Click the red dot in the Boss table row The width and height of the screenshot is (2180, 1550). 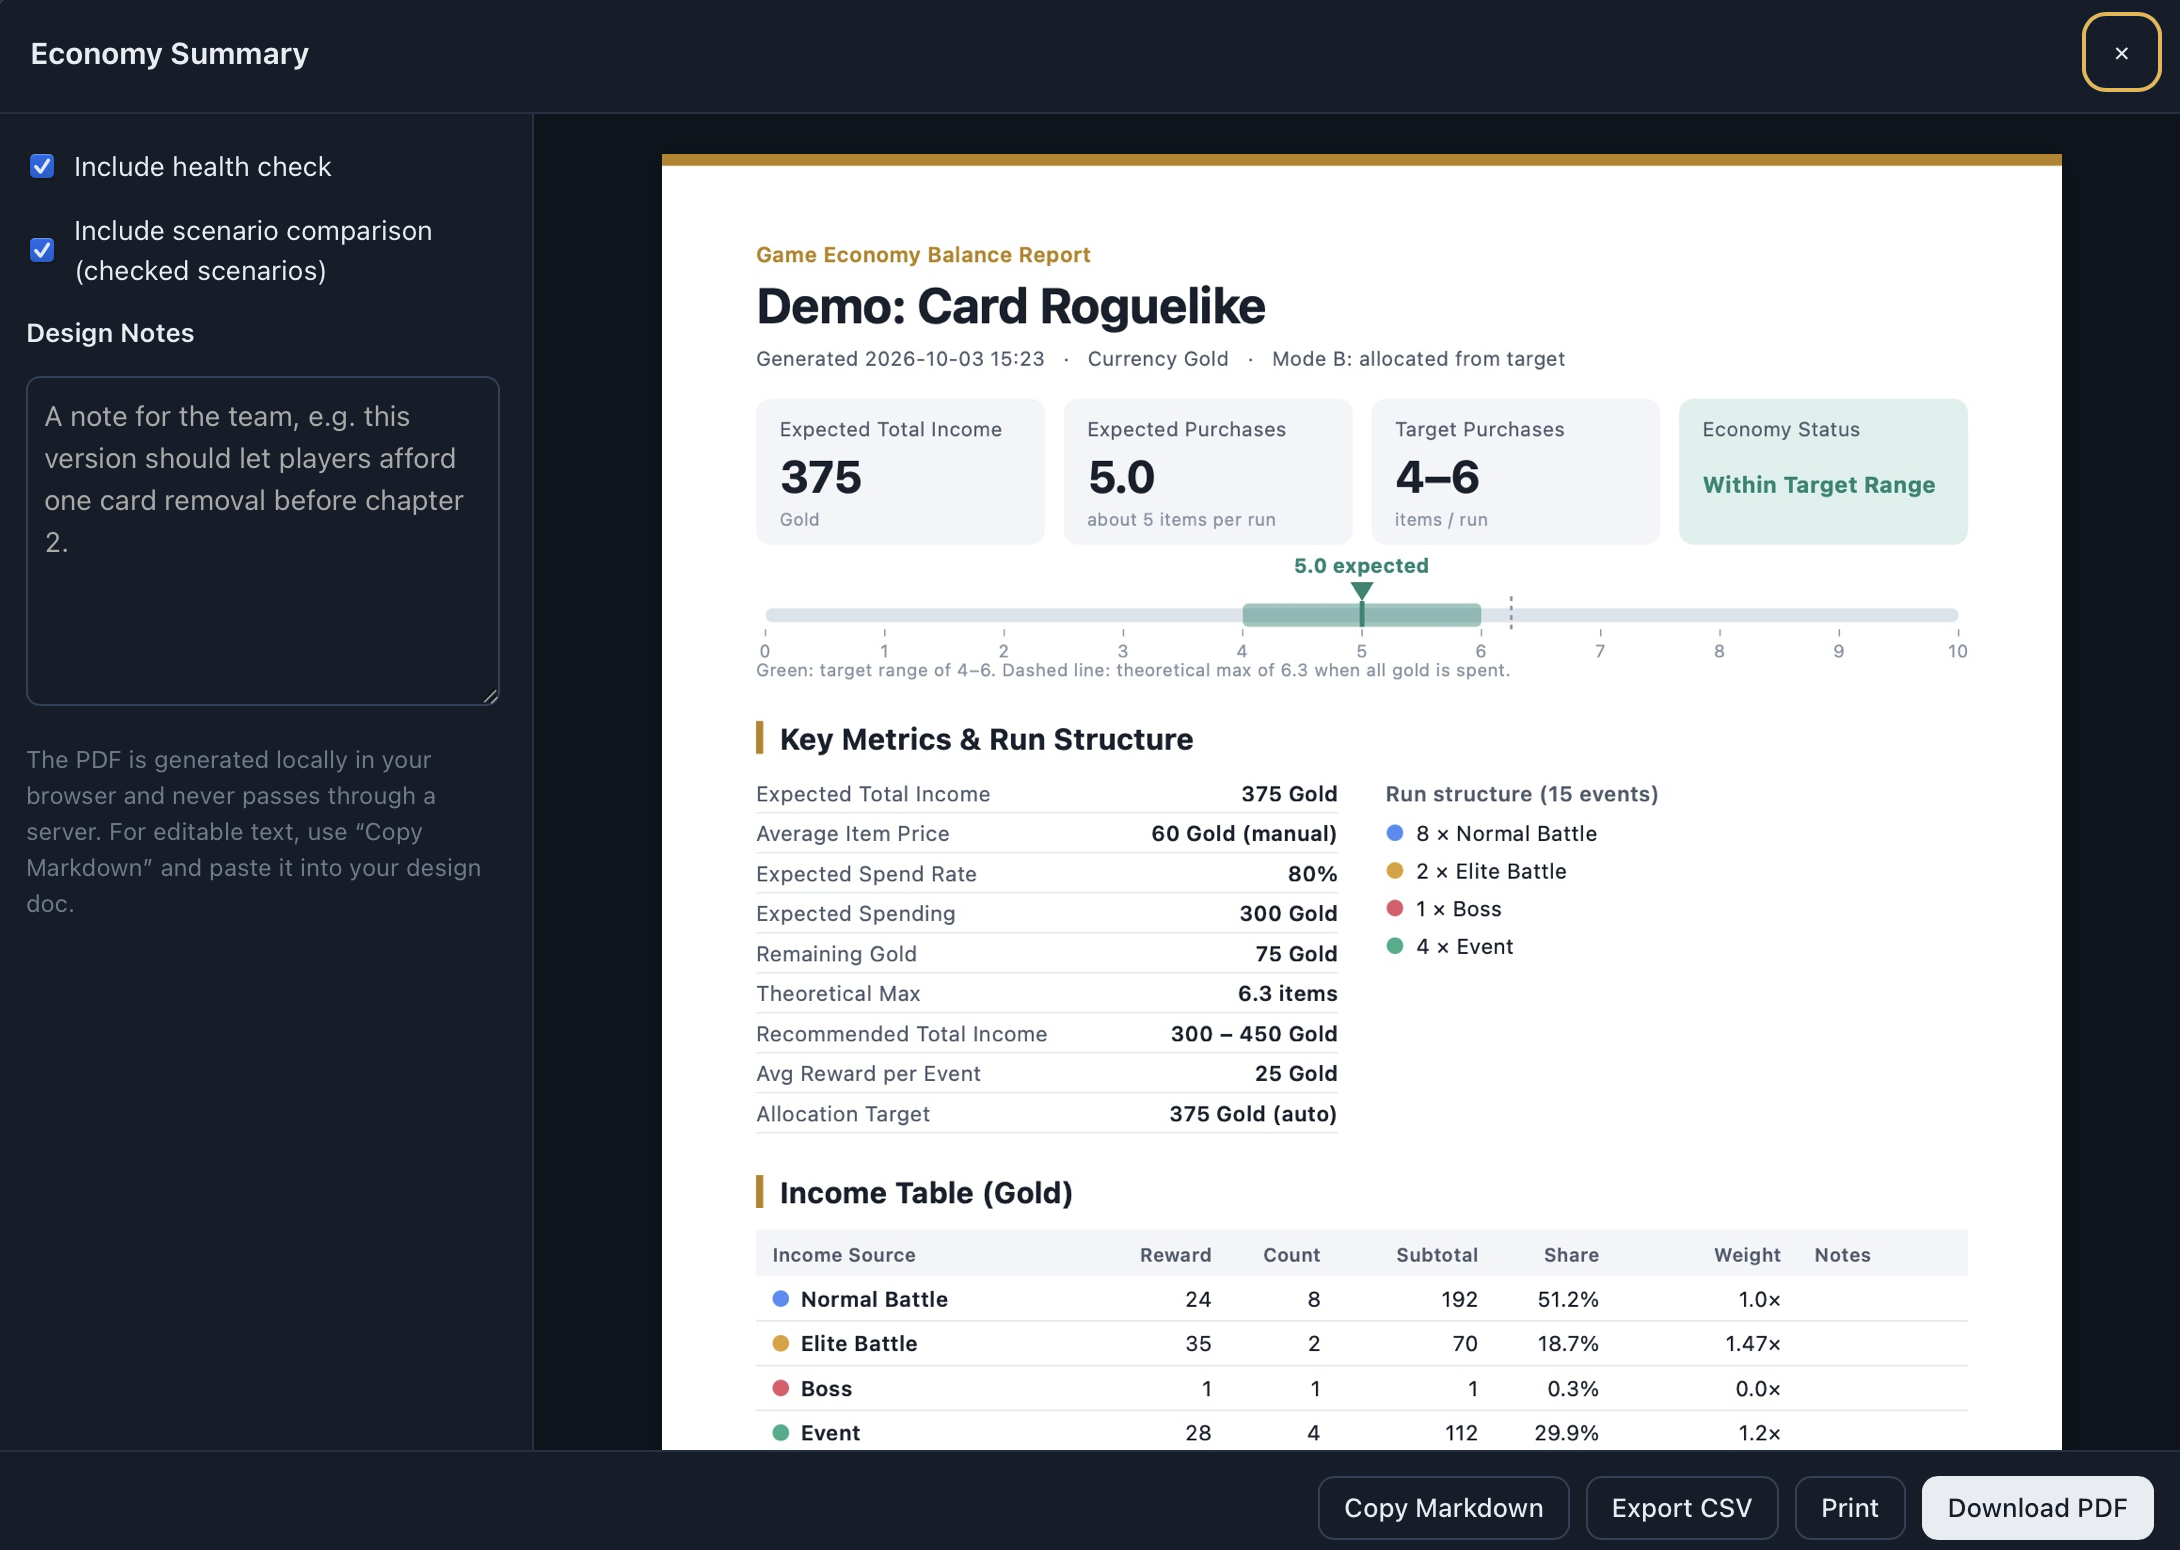point(781,1388)
